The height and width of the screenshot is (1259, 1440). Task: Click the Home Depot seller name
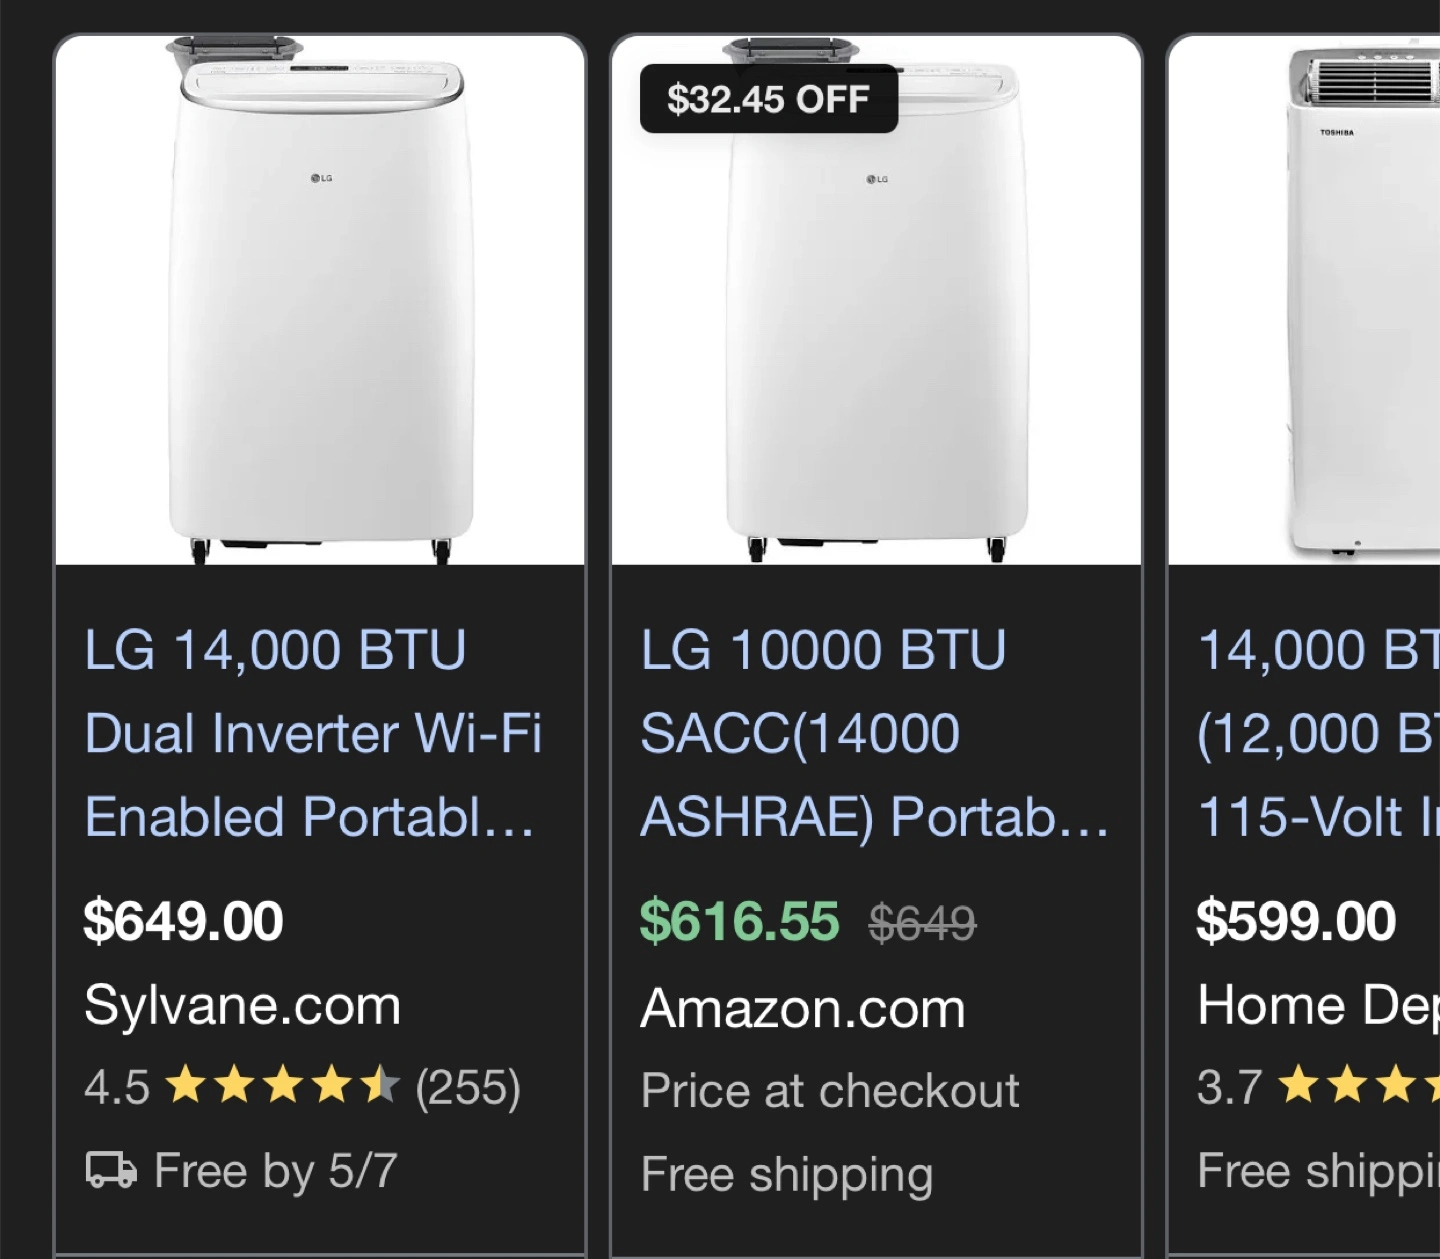pyautogui.click(x=1318, y=1005)
